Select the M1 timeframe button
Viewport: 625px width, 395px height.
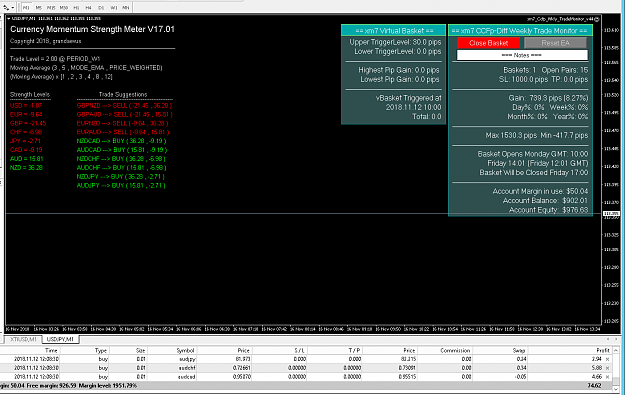pyautogui.click(x=26, y=8)
